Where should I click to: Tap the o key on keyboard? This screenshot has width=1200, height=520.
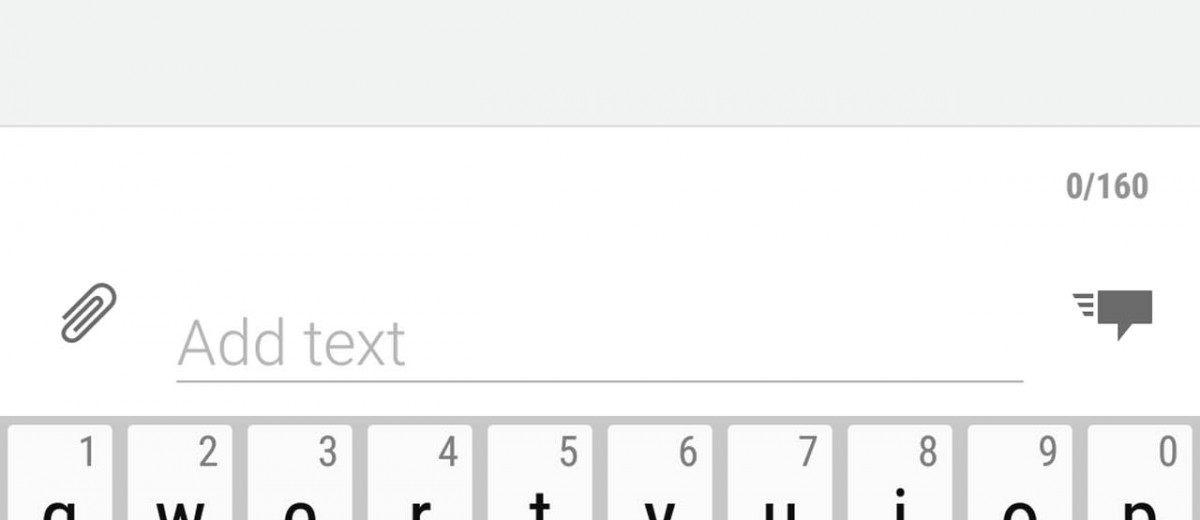[1020, 473]
